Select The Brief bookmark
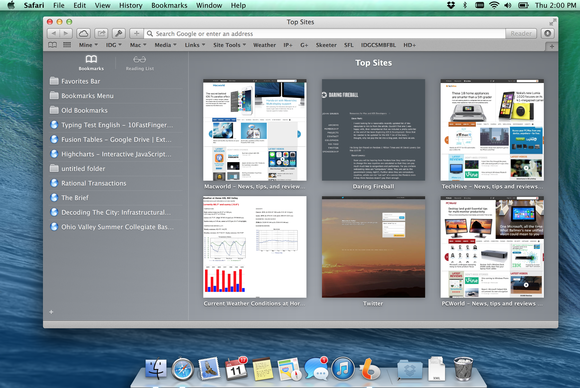Image resolution: width=580 pixels, height=388 pixels. [x=115, y=198]
